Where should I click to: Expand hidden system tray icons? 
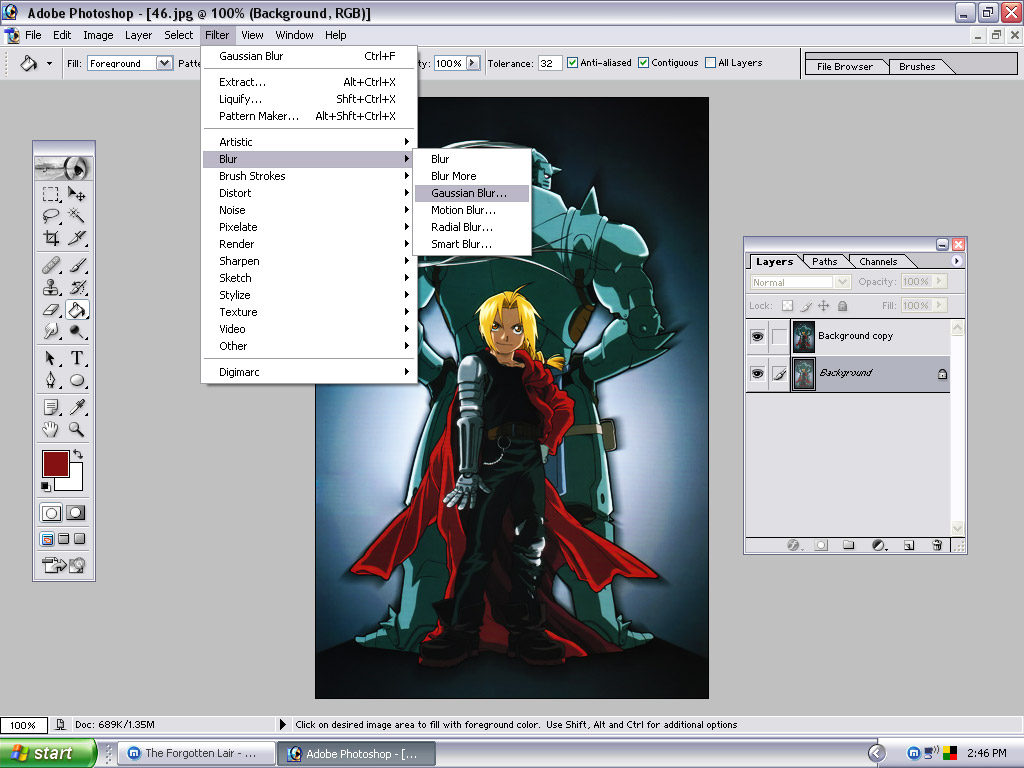point(876,754)
